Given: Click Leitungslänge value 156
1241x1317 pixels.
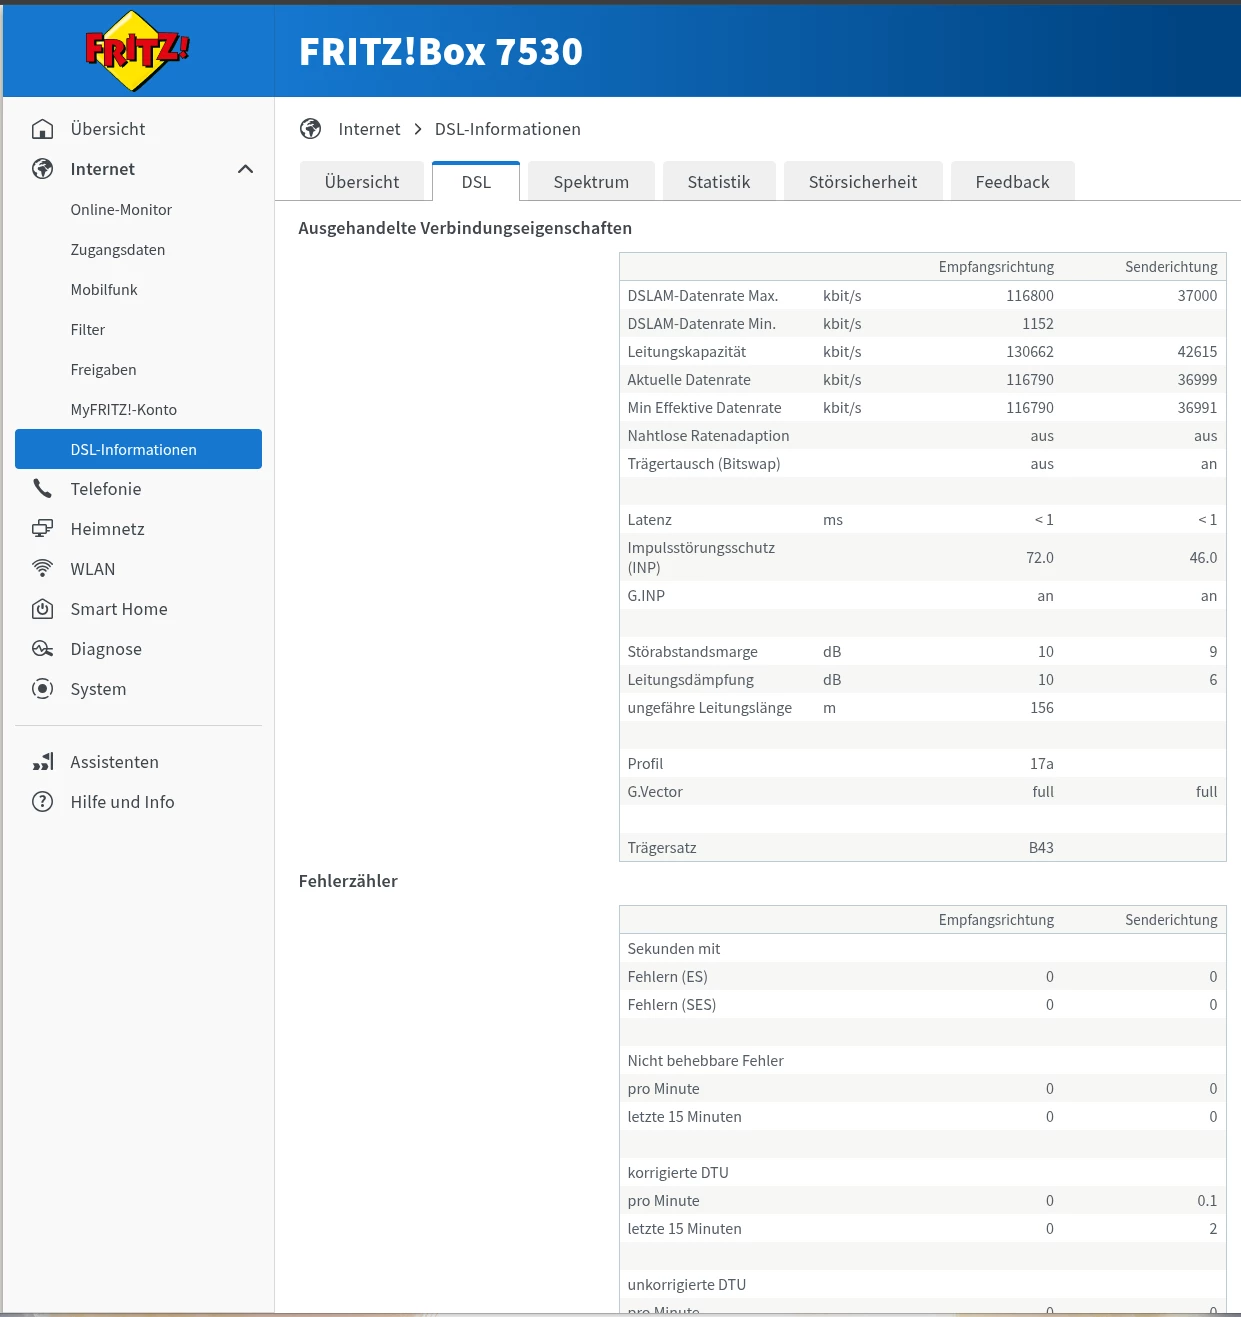Looking at the screenshot, I should pyautogui.click(x=1042, y=708).
